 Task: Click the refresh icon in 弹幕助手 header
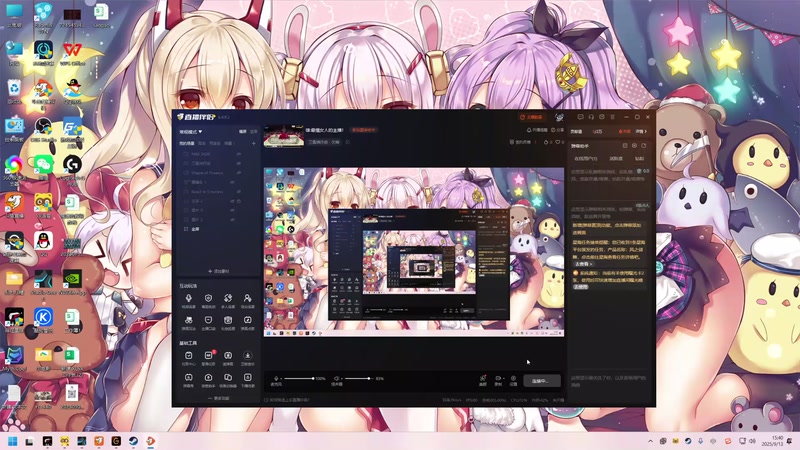[644, 146]
